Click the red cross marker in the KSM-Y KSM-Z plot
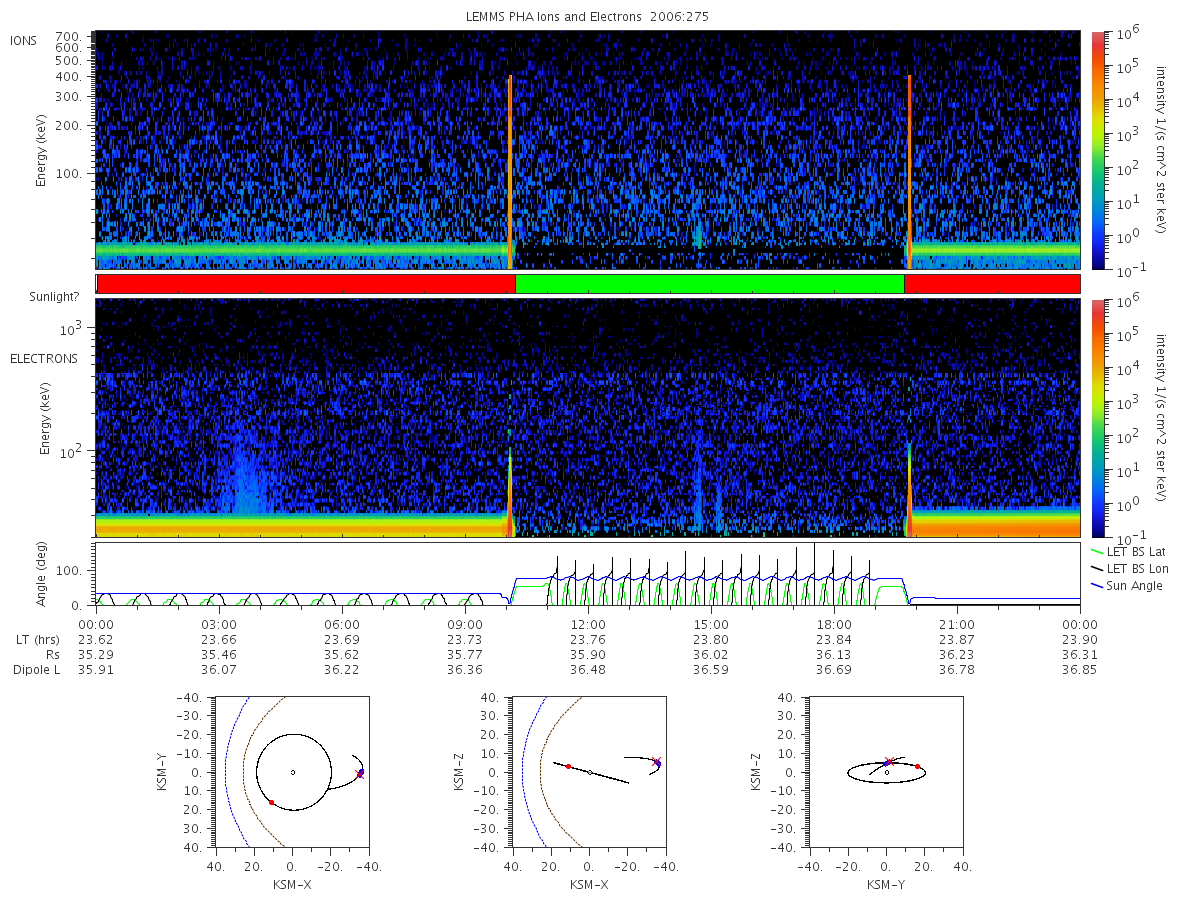Screen dimensions: 1200x900 click(x=888, y=761)
